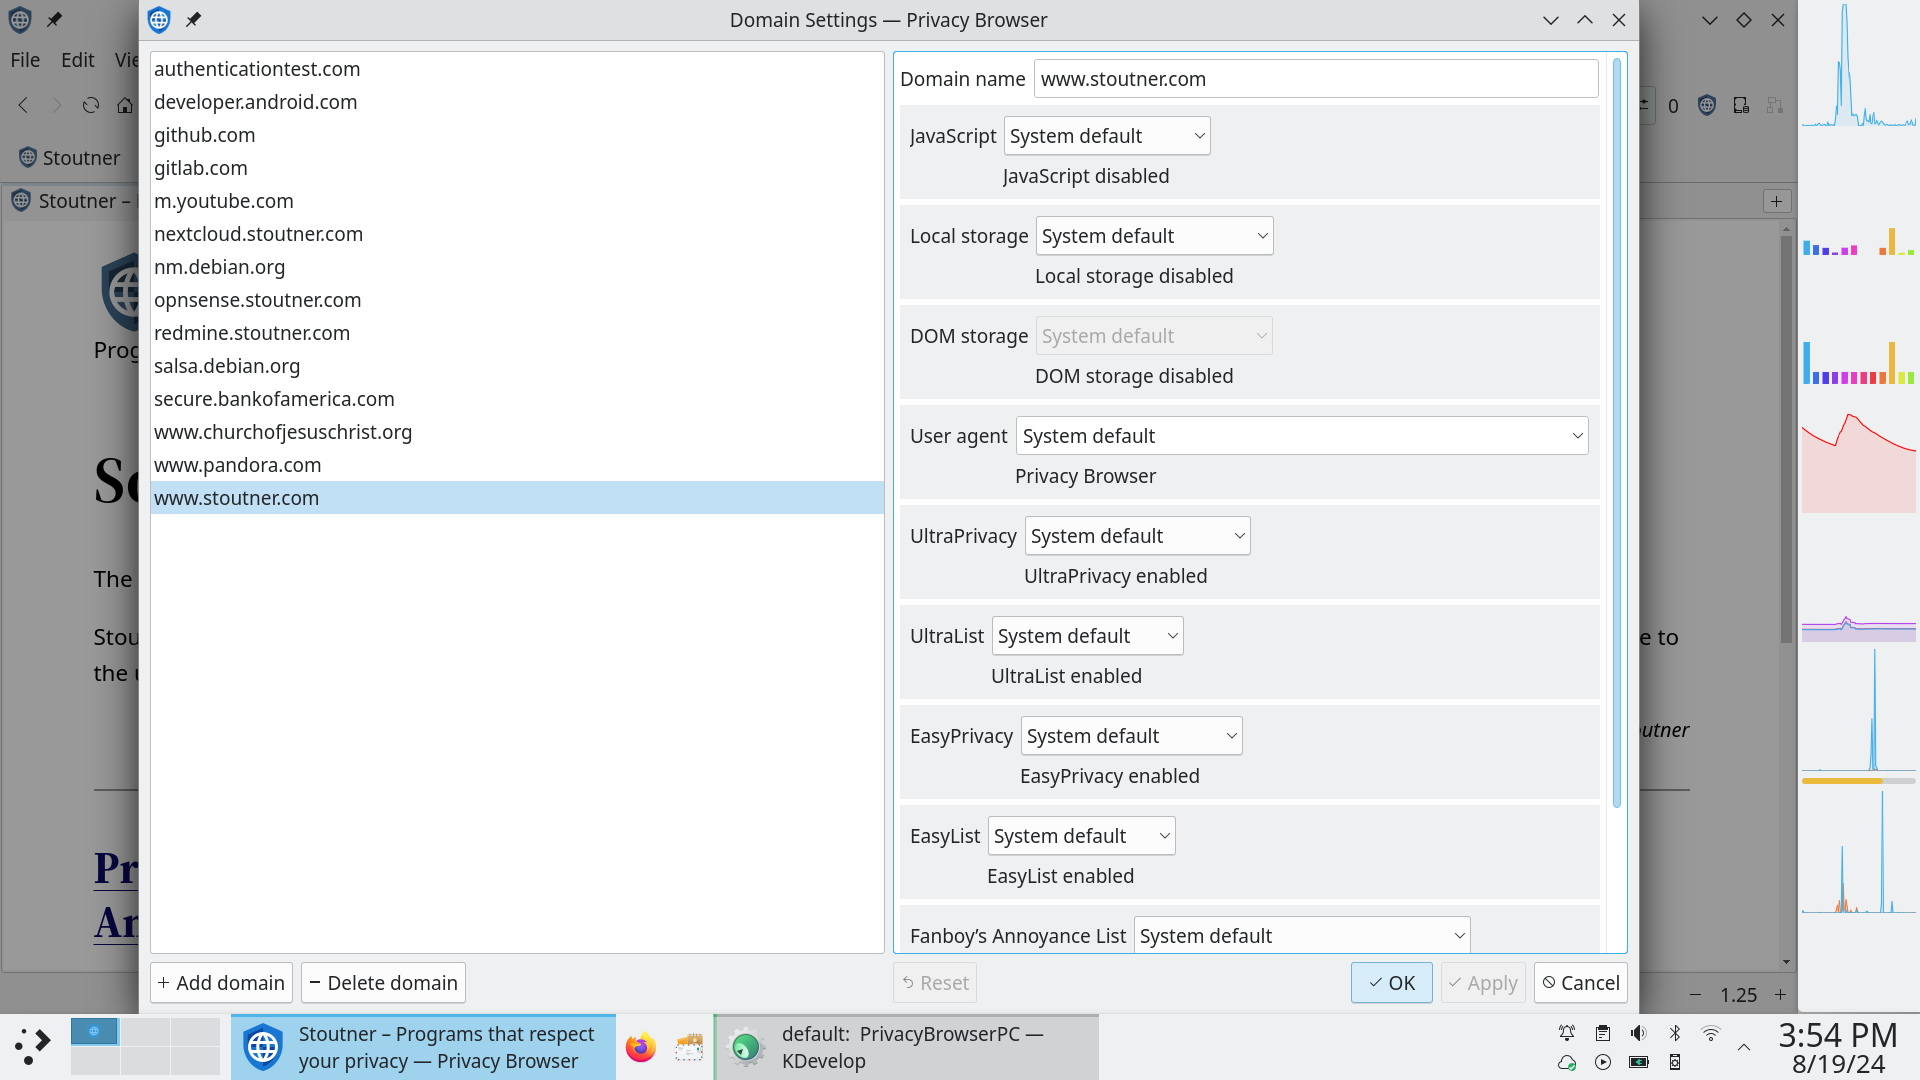Image resolution: width=1920 pixels, height=1080 pixels.
Task: Click the Delete domain button
Action: click(x=383, y=983)
